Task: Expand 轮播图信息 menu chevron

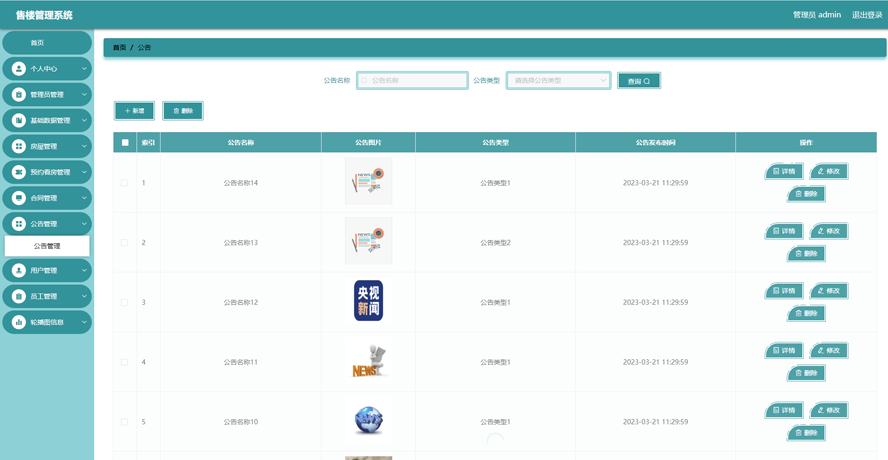Action: (84, 322)
